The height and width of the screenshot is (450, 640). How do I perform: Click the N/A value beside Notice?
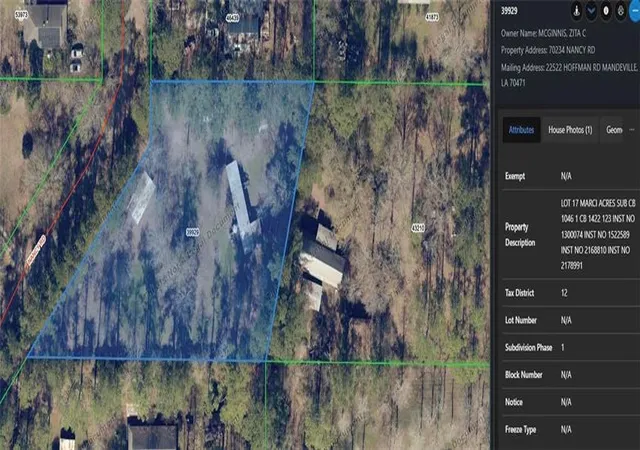point(566,402)
